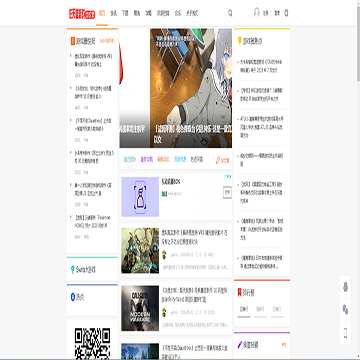This screenshot has width=360, height=360.
Task: Click the red bookmark icon of ranking panel
Action: coord(239,293)
